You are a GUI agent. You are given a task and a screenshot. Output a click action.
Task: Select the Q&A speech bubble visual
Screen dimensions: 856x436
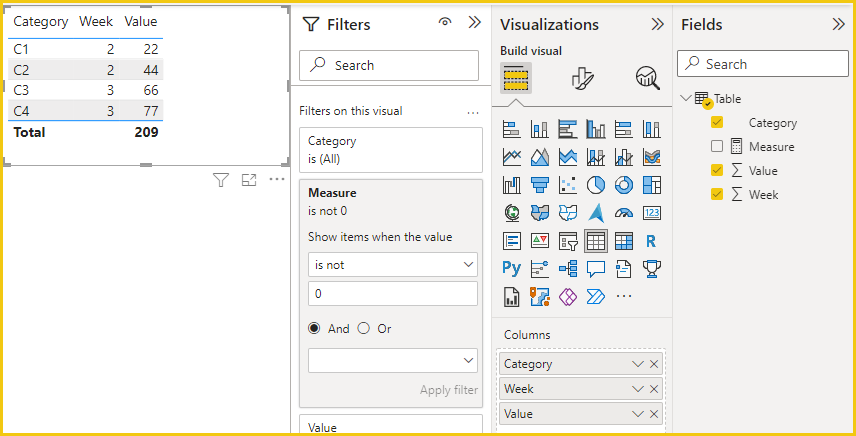(x=596, y=268)
